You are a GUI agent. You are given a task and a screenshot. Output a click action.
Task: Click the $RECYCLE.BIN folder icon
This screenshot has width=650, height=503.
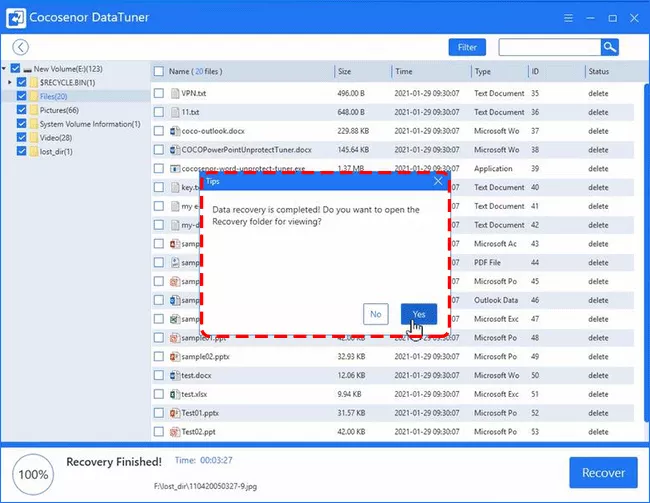tap(34, 83)
